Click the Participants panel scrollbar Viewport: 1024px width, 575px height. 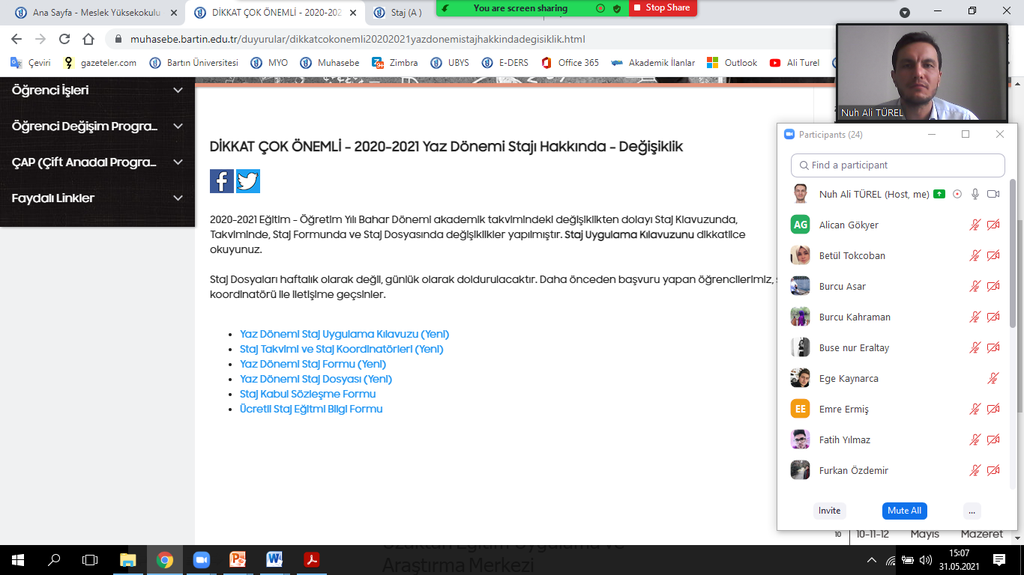click(1014, 255)
